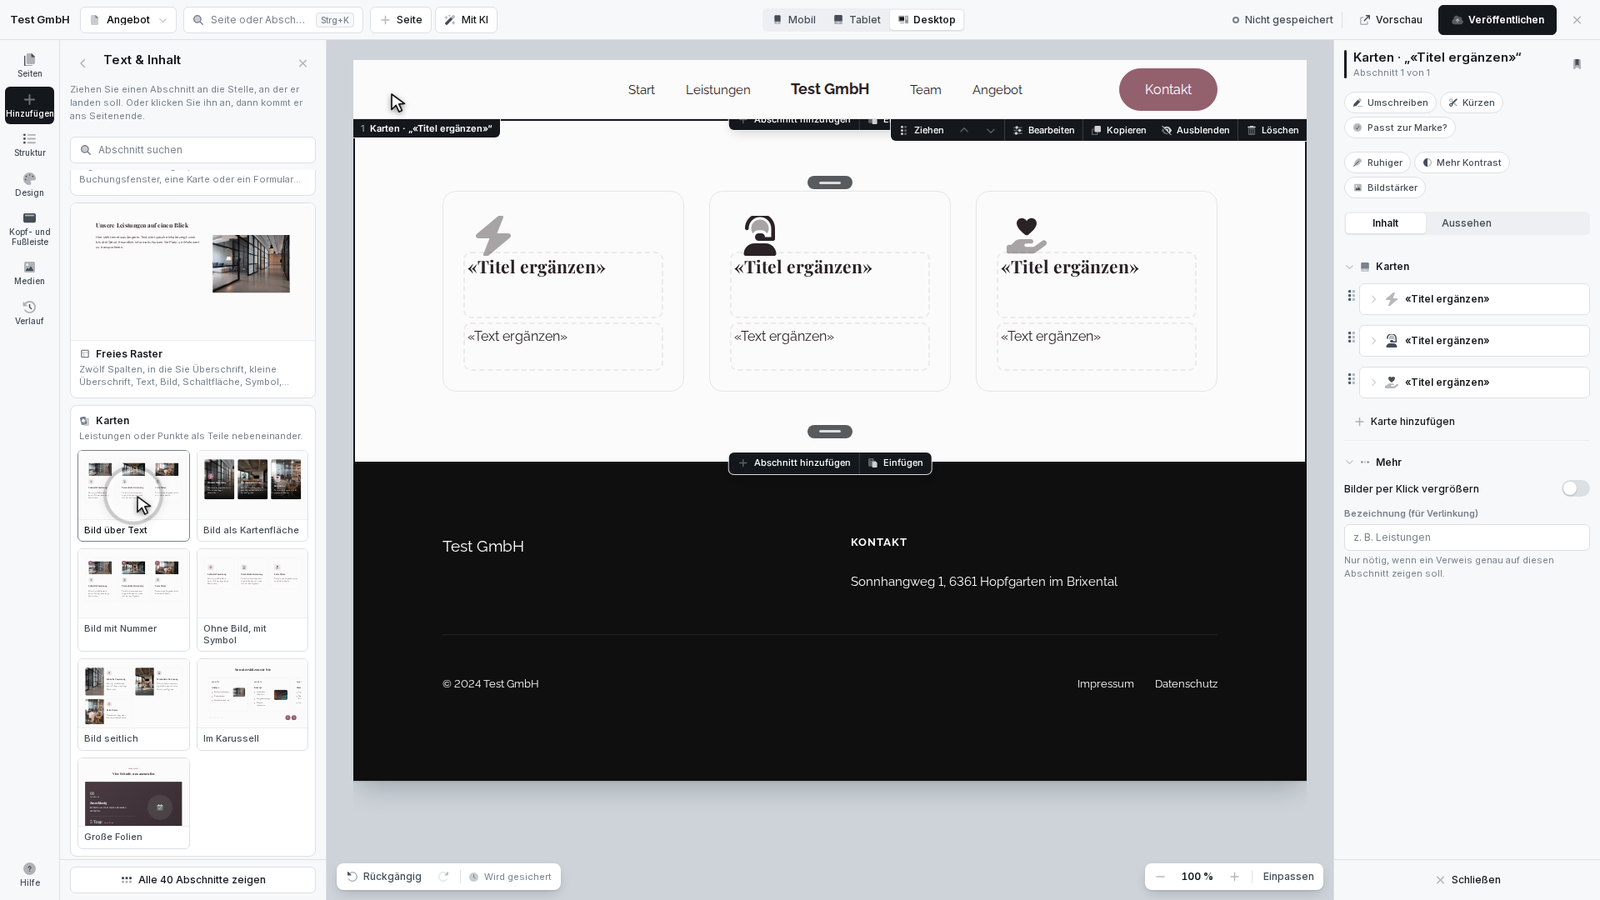This screenshot has height=900, width=1600.
Task: Click Bearbeiten in section toolbar
Action: coord(1043,130)
